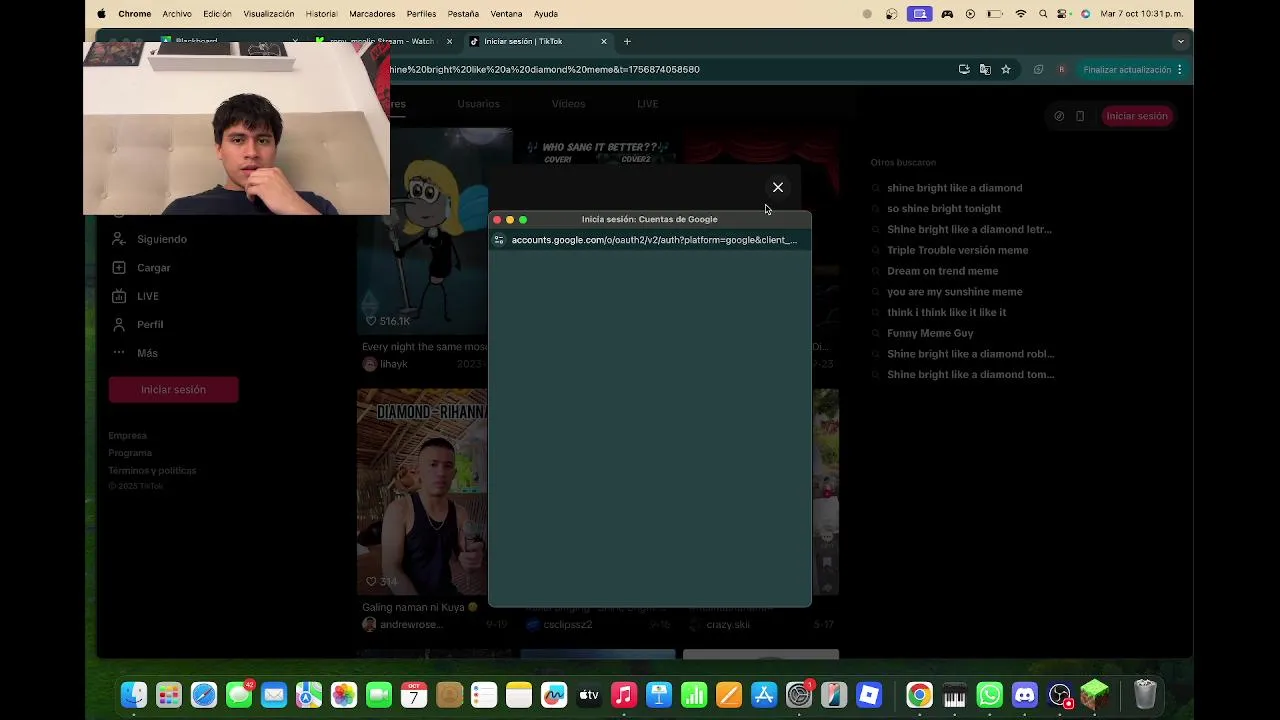The width and height of the screenshot is (1280, 720).
Task: Open Safari in Dock
Action: coord(204,694)
